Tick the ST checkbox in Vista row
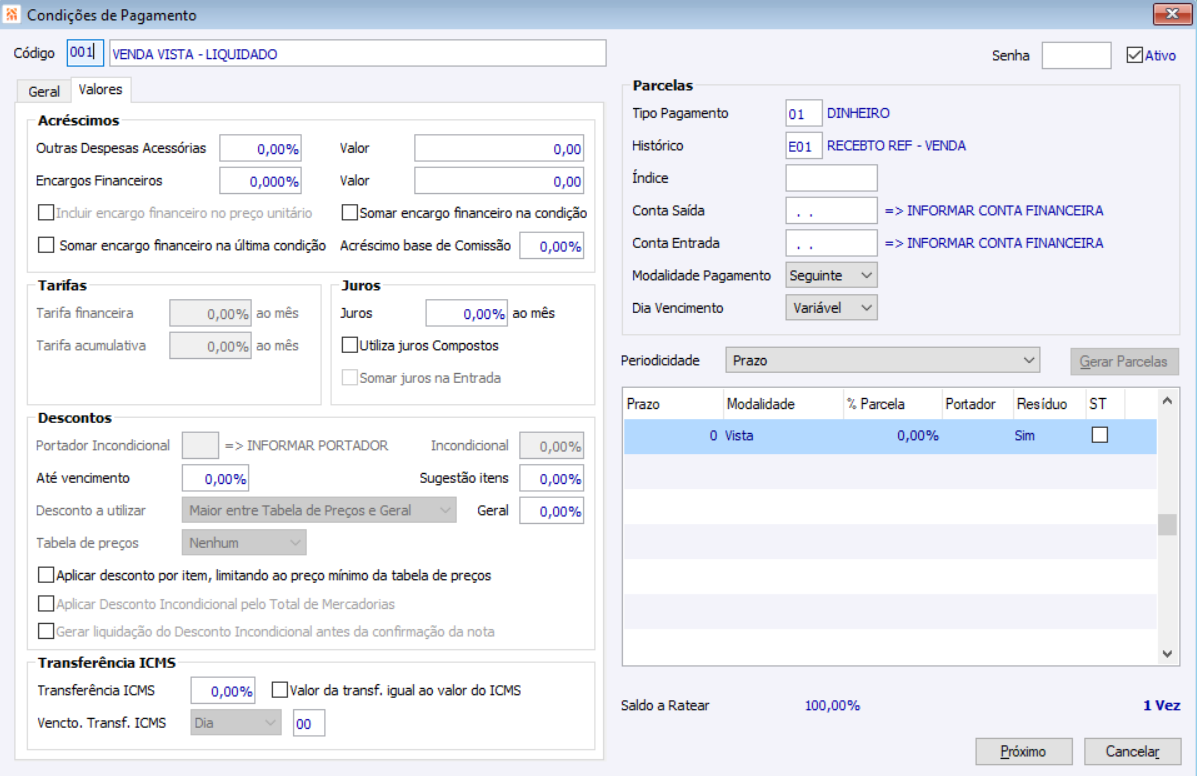 pyautogui.click(x=1099, y=435)
